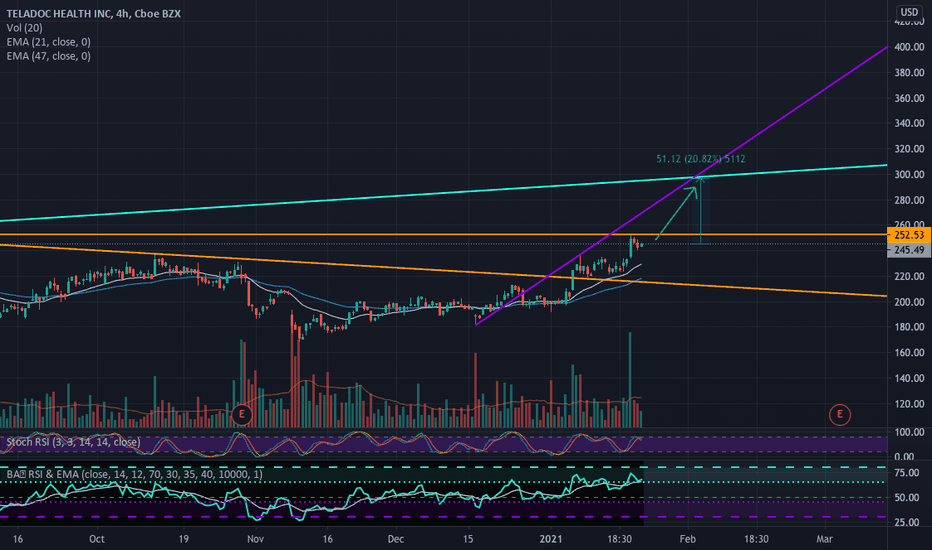Image resolution: width=932 pixels, height=550 pixels.
Task: Select the RSI & EMA indicator label
Action: tap(134, 474)
